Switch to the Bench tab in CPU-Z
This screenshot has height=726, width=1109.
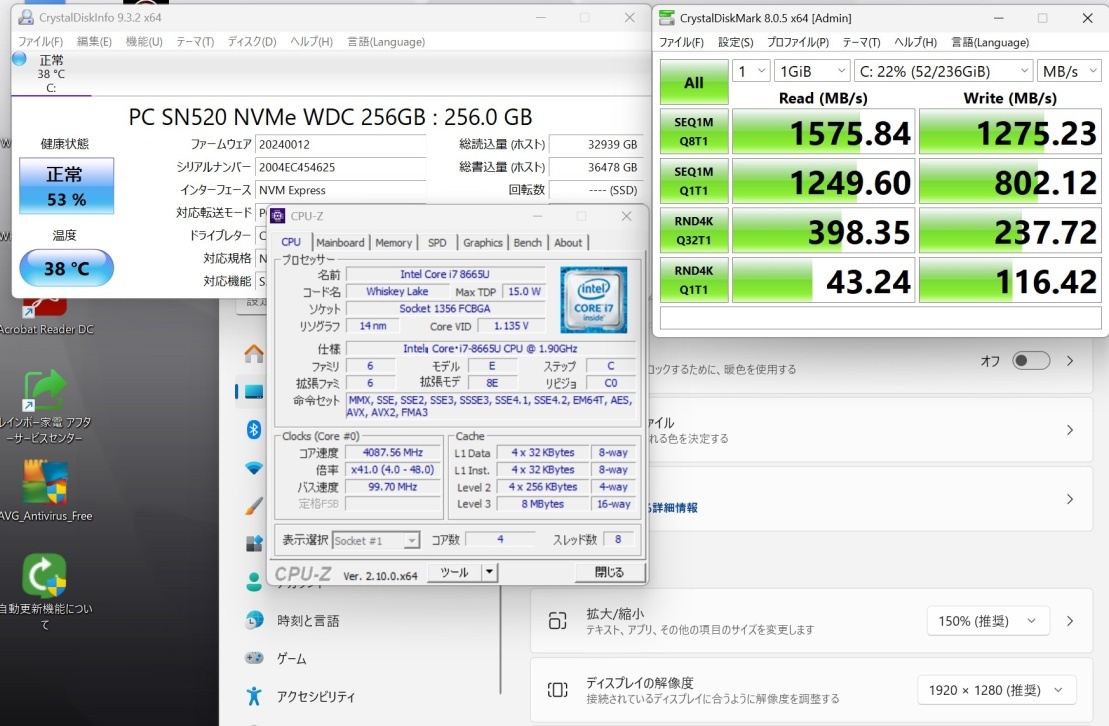528,243
